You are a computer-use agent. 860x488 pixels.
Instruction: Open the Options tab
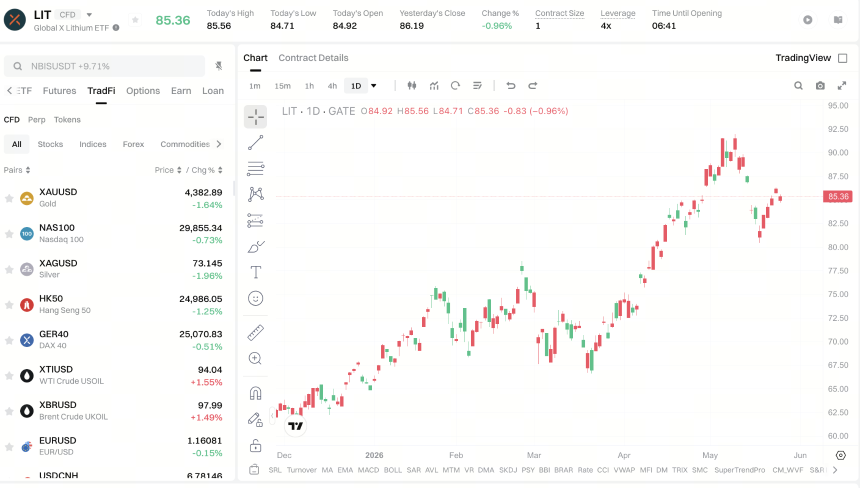point(143,90)
